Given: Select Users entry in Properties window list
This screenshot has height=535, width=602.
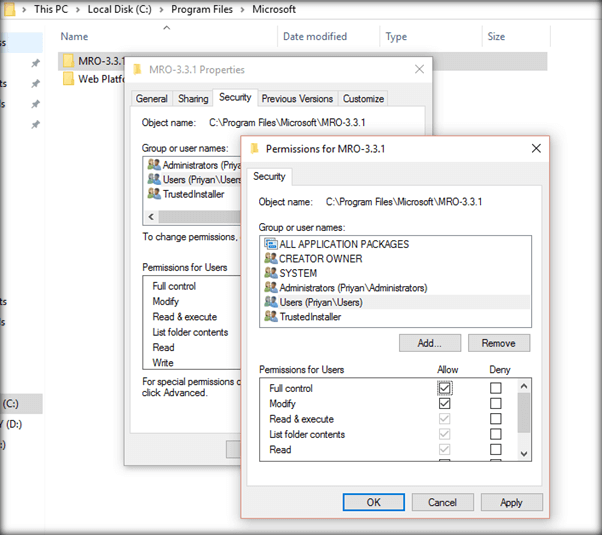Looking at the screenshot, I should (193, 179).
